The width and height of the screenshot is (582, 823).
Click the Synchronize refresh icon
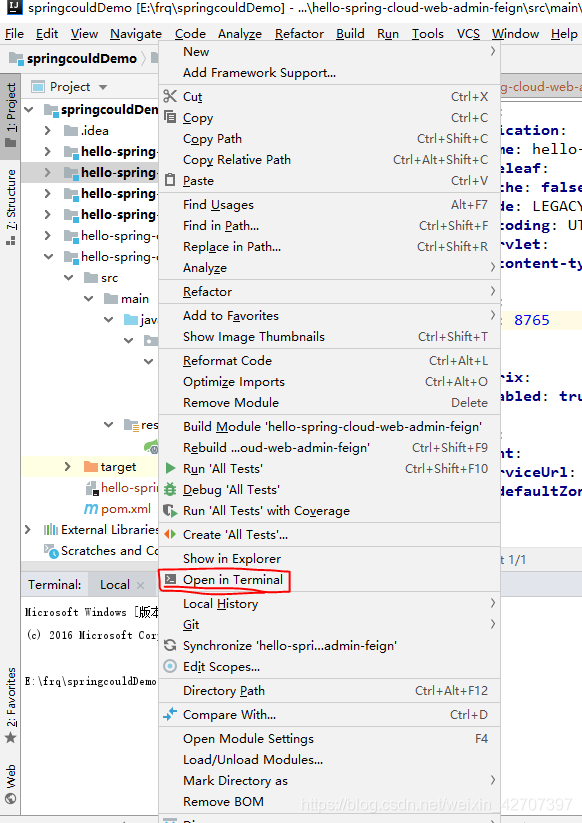coord(170,645)
